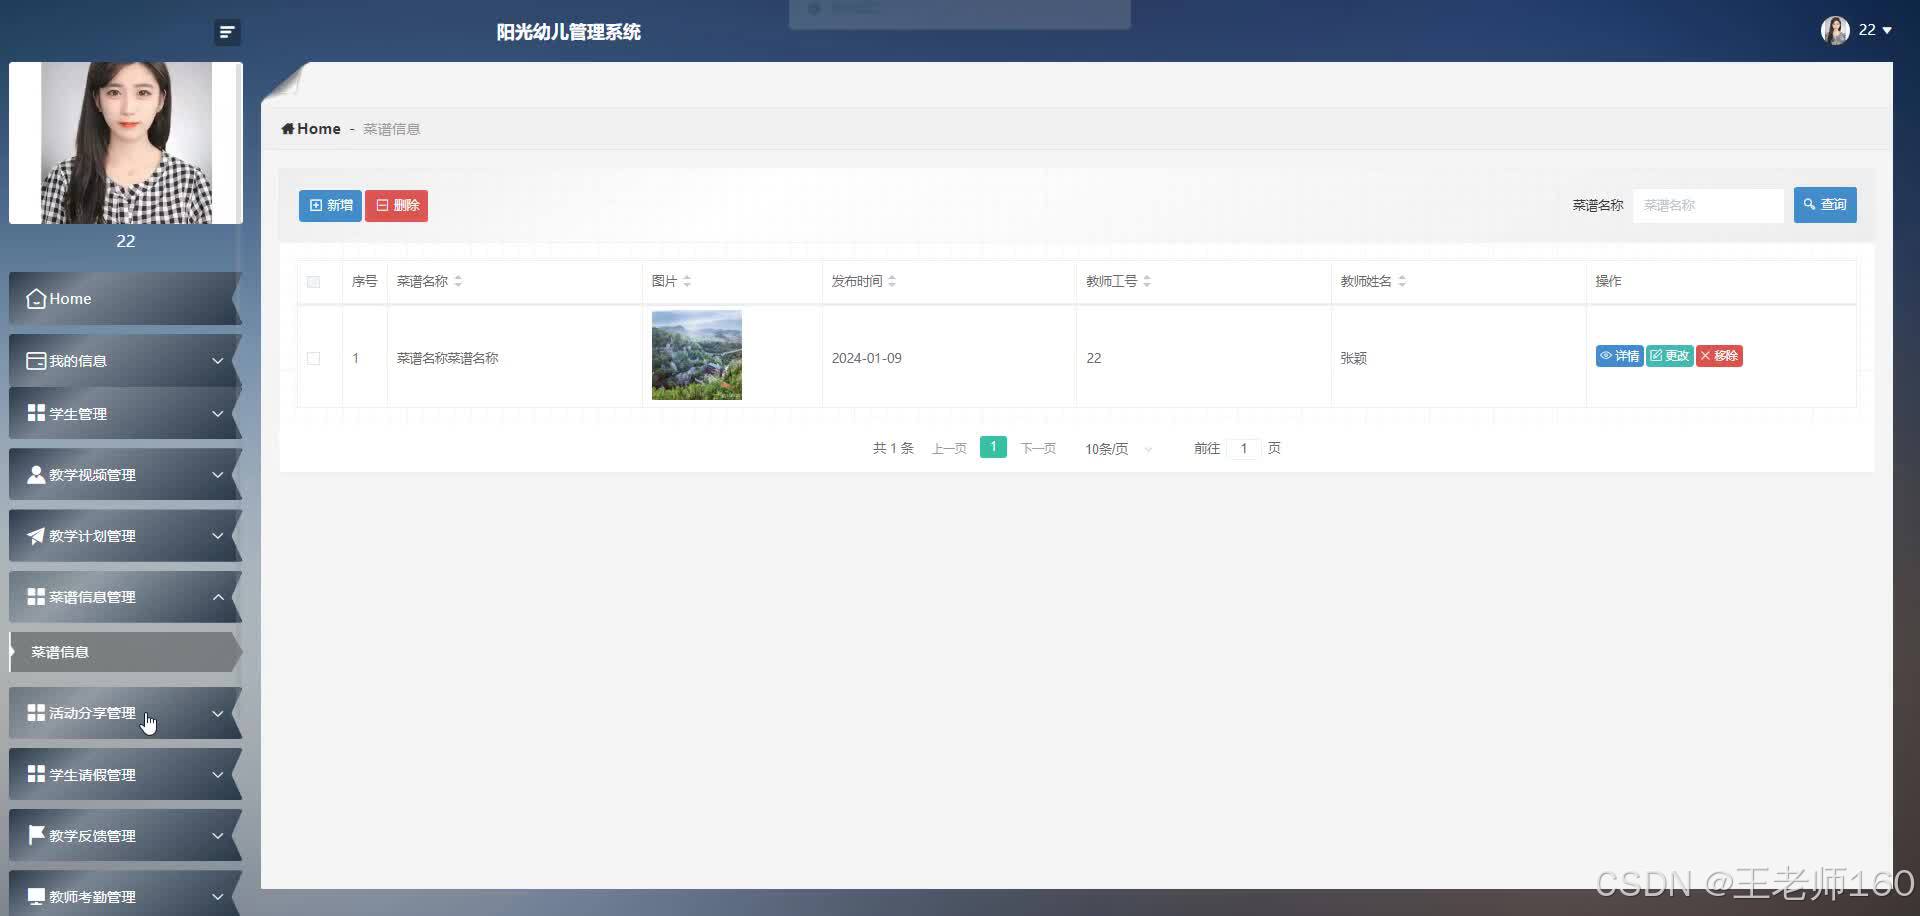Screen dimensions: 1920x916
Task: Click the breadcrumb Home icon
Action: click(288, 129)
